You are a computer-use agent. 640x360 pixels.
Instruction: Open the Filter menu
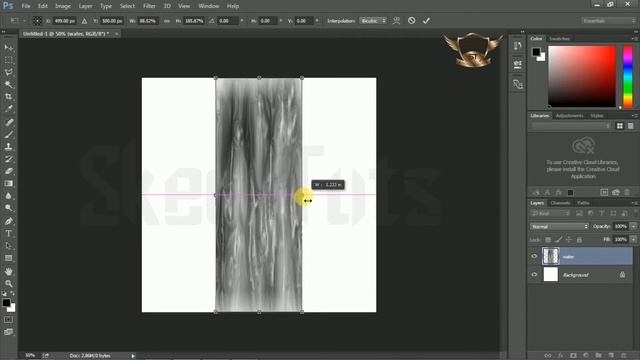[149, 6]
